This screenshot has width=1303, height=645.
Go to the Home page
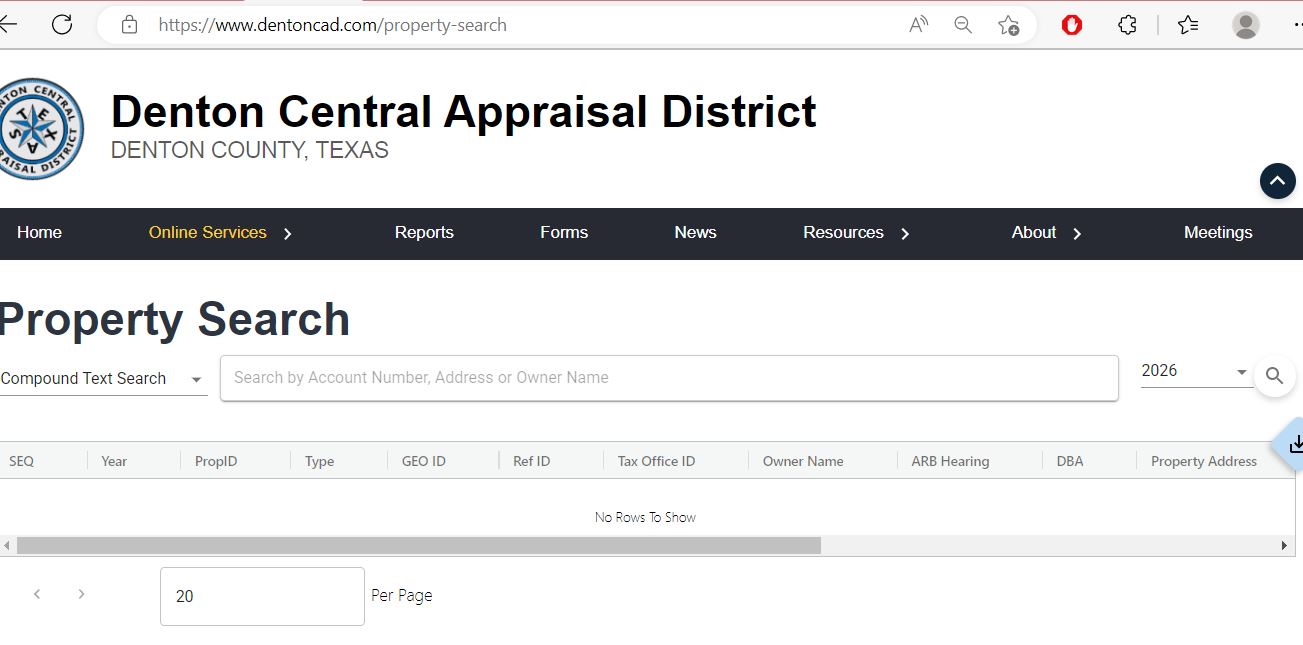tap(39, 233)
